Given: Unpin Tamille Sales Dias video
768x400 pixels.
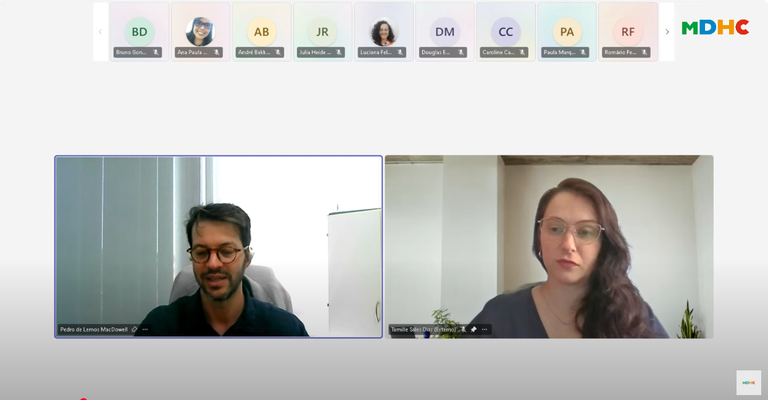Looking at the screenshot, I should pos(474,329).
